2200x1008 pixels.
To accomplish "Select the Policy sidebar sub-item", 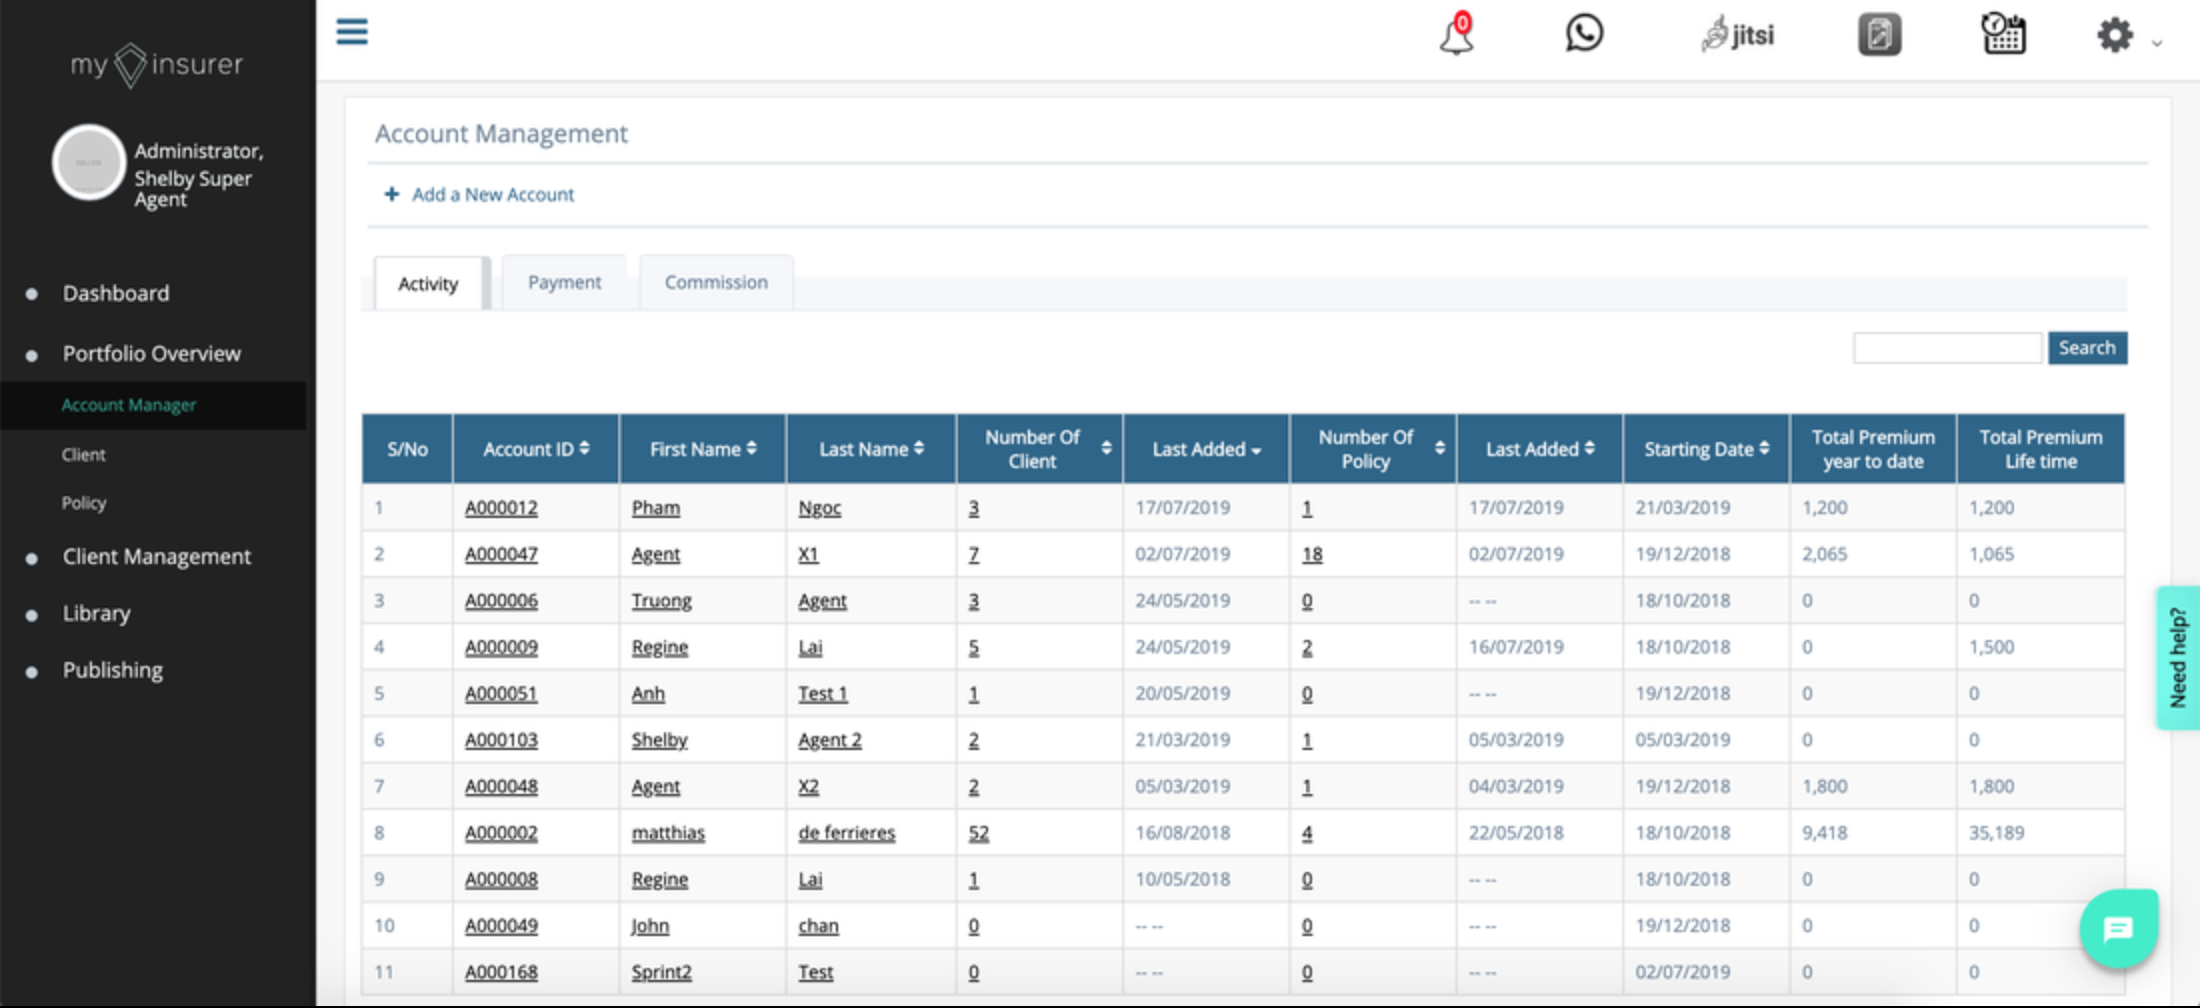I will (x=84, y=502).
